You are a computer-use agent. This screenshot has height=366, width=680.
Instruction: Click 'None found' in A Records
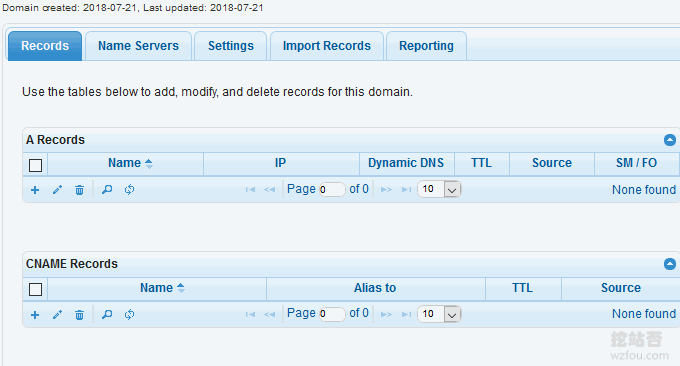(x=644, y=190)
